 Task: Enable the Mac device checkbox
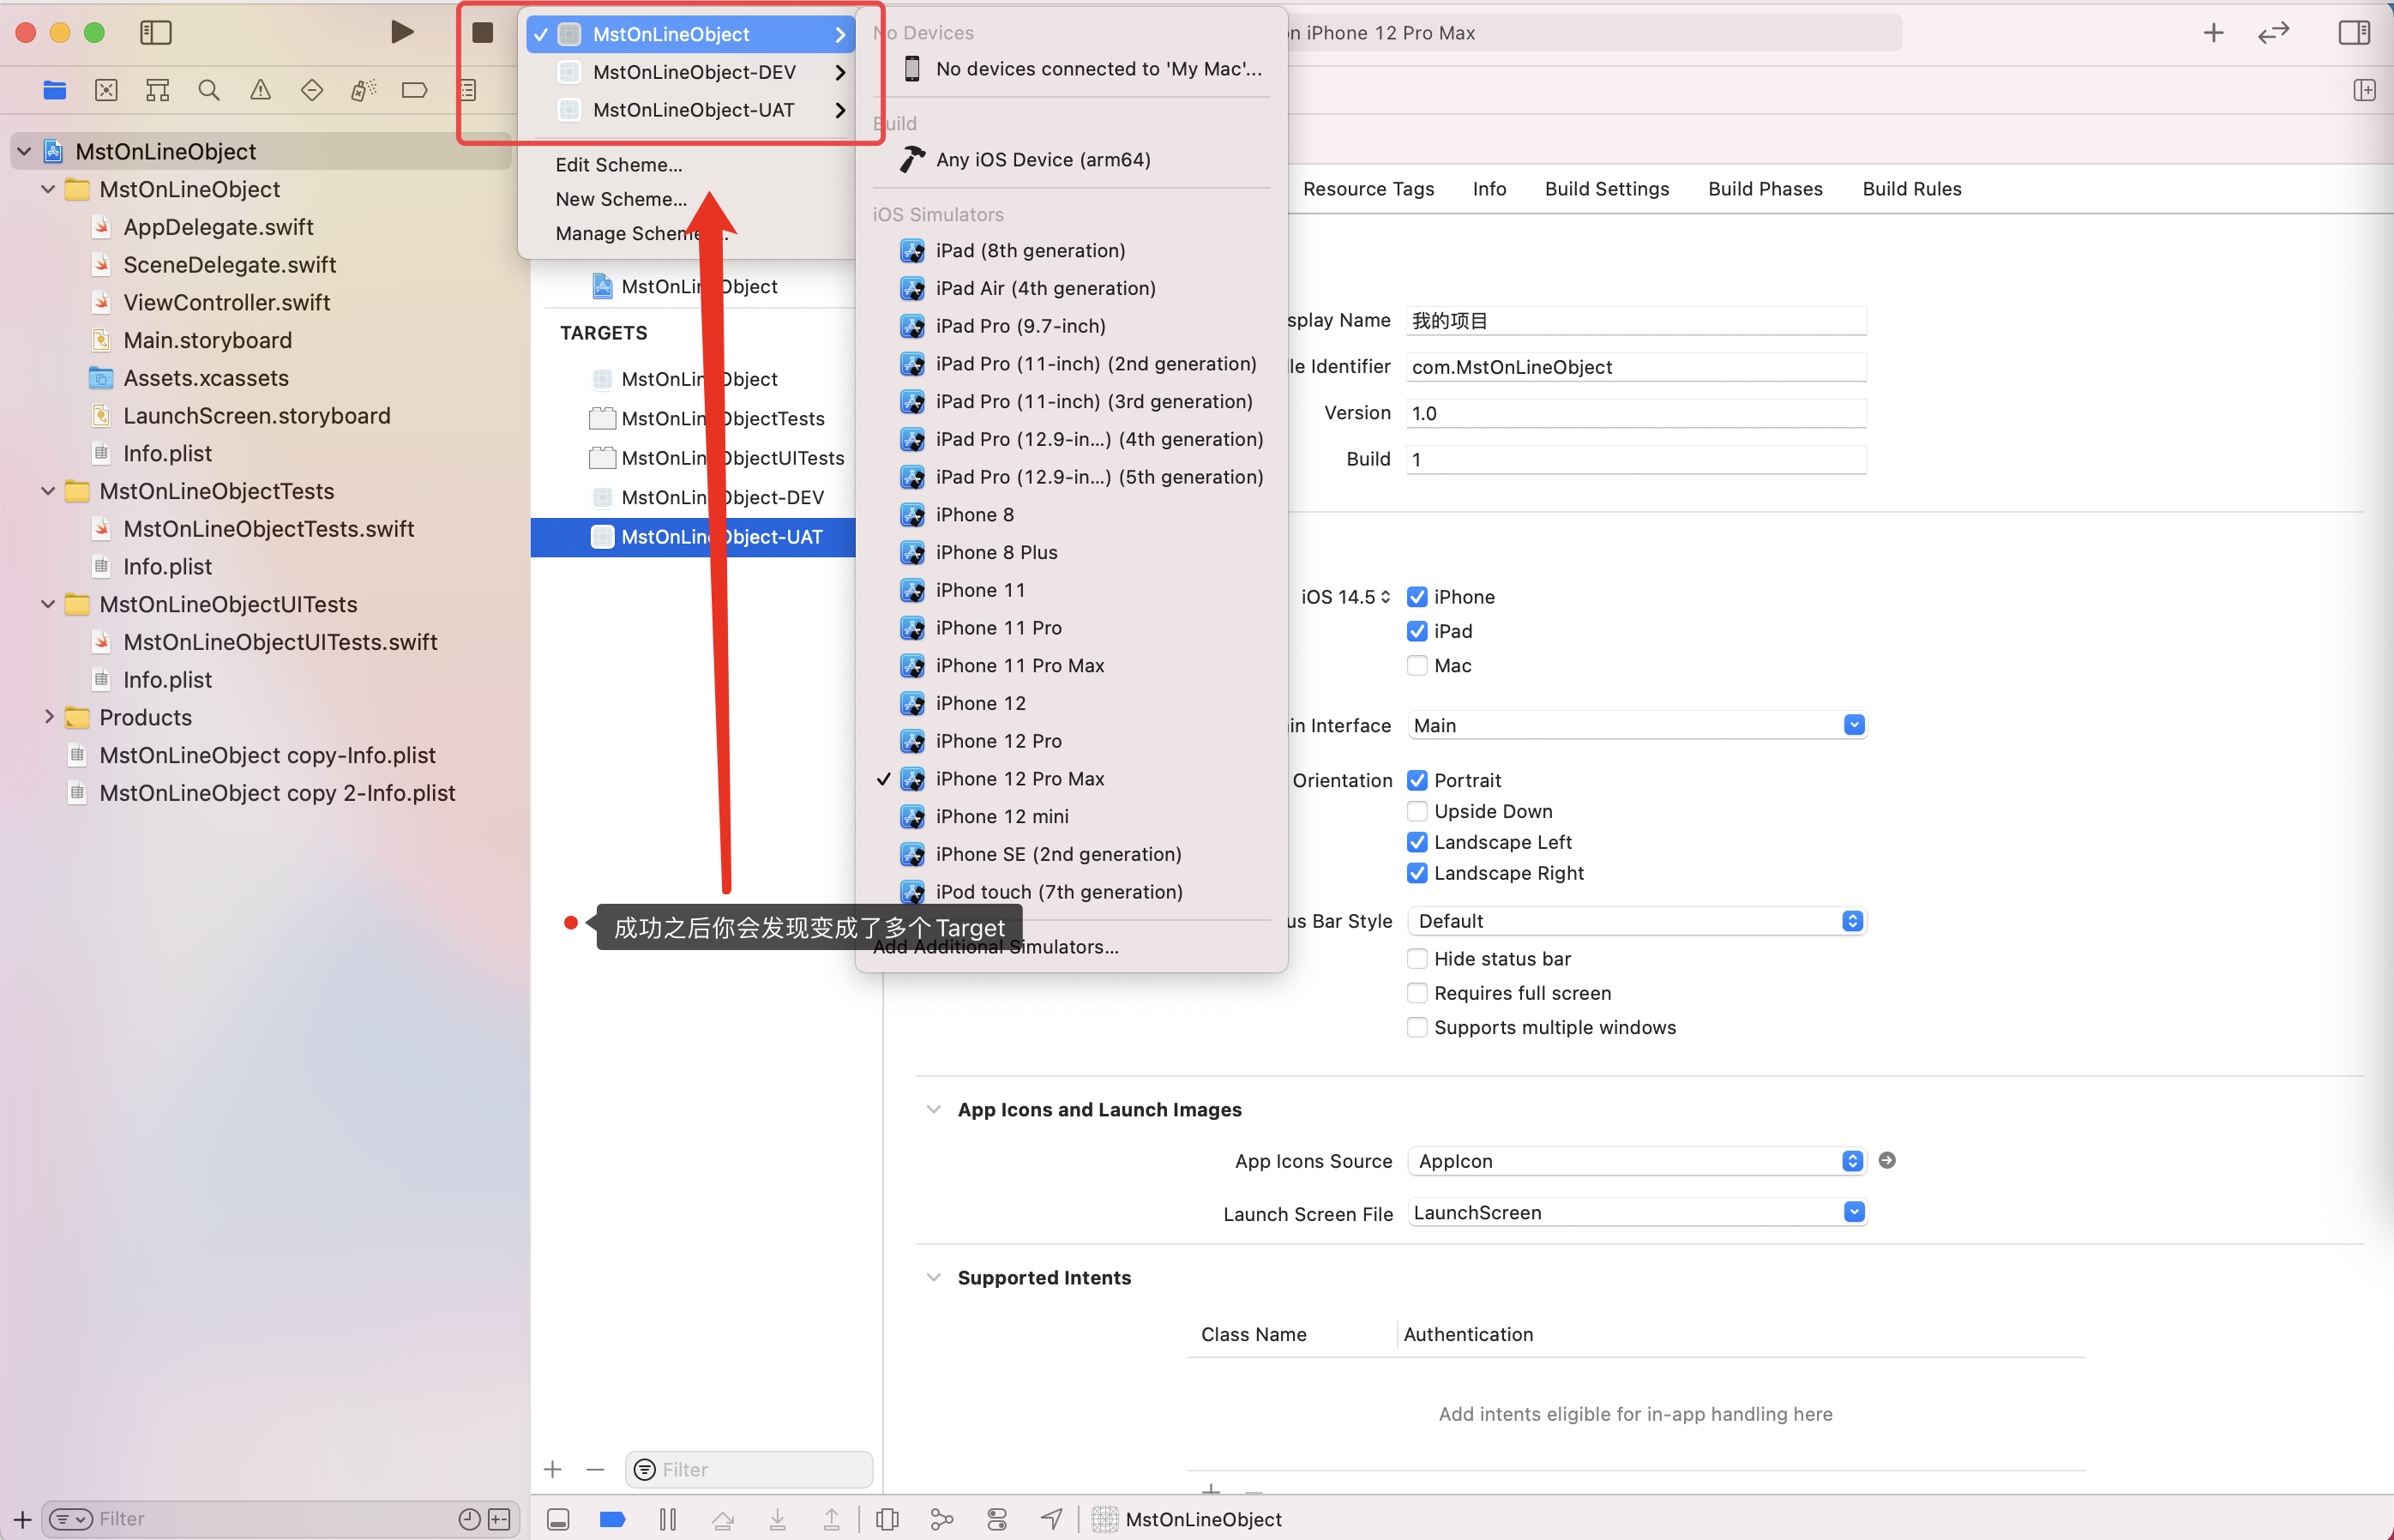(x=1418, y=666)
